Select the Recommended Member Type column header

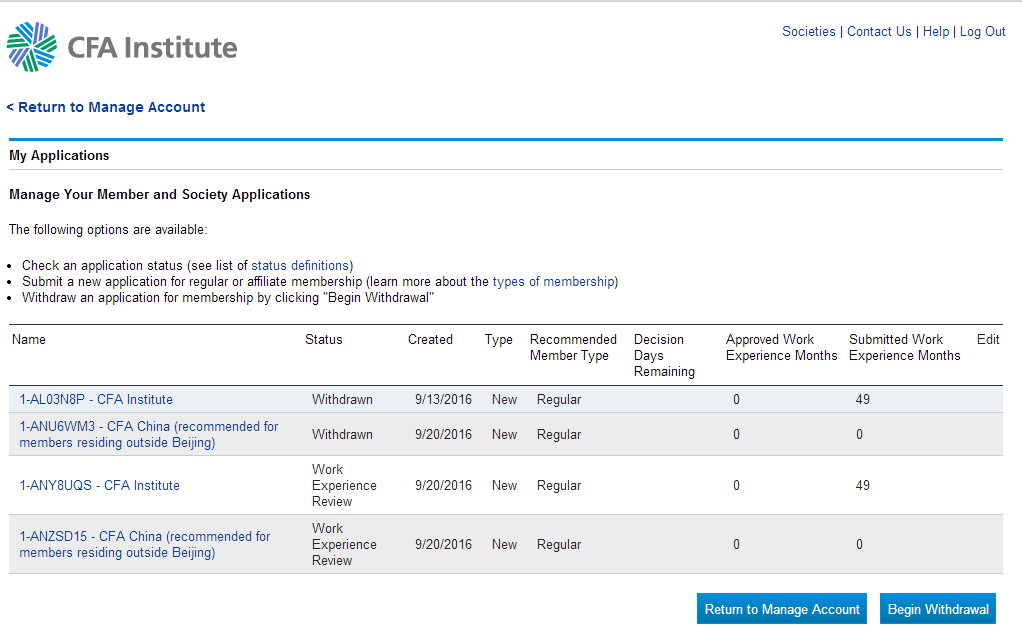click(x=573, y=348)
